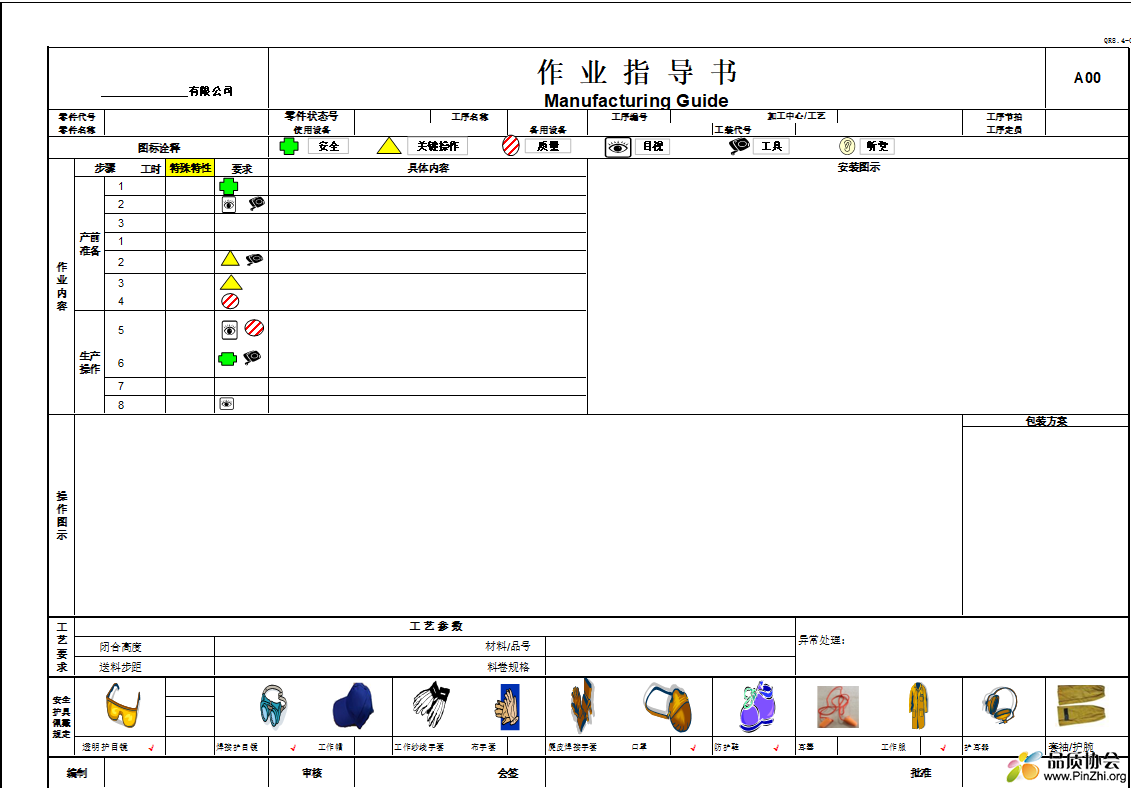Click the 图标诠释 label
The height and width of the screenshot is (788, 1131).
coord(159,148)
